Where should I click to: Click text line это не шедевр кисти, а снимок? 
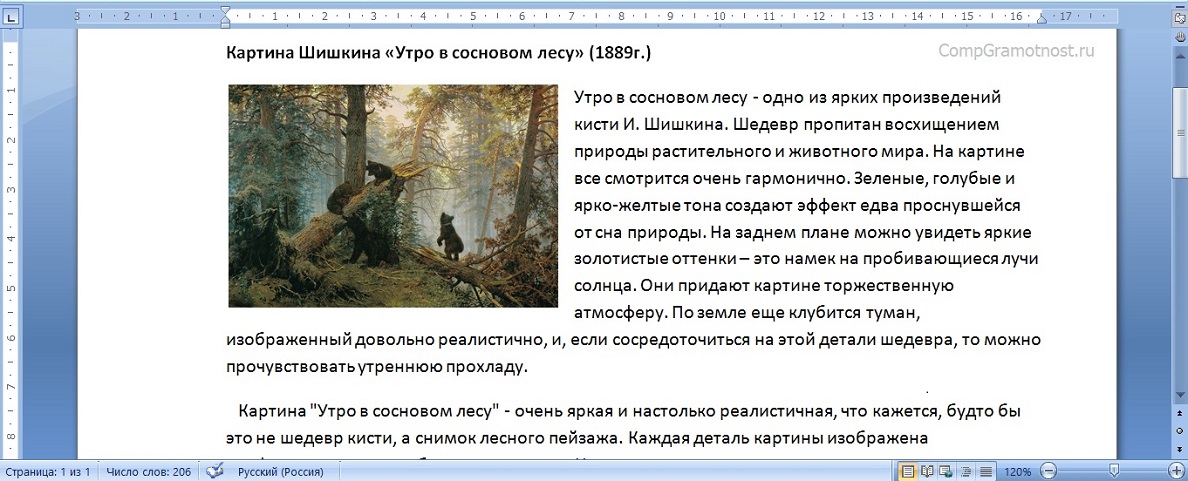pos(577,439)
